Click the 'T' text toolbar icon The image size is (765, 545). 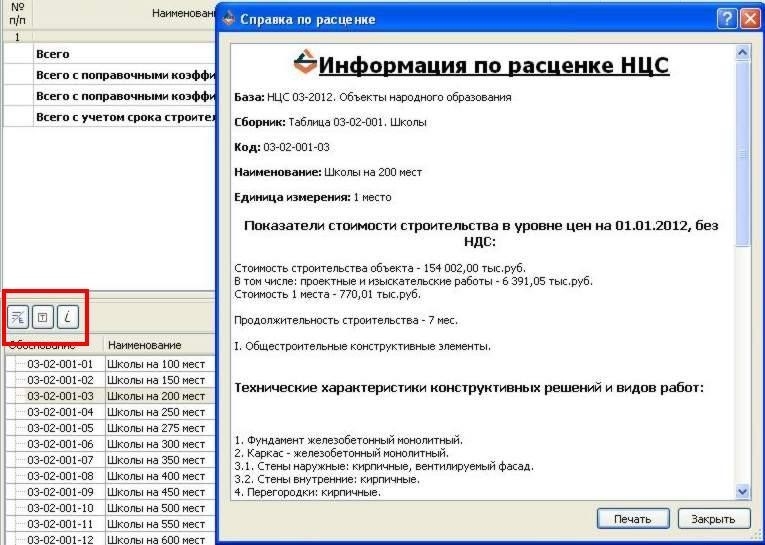coord(43,317)
